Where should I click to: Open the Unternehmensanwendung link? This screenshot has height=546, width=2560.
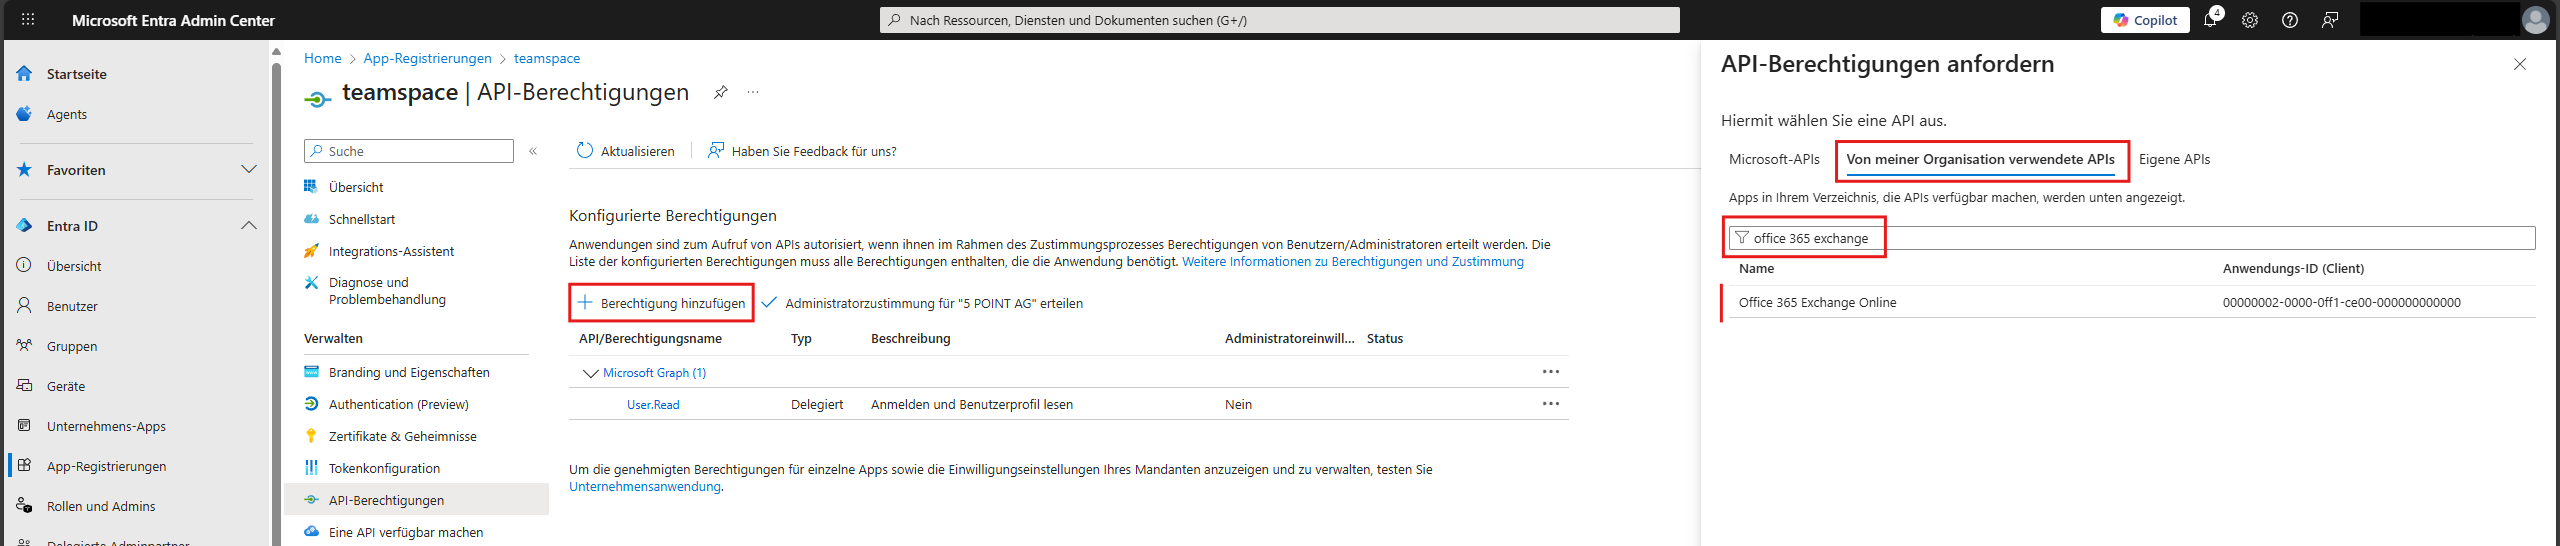point(645,487)
